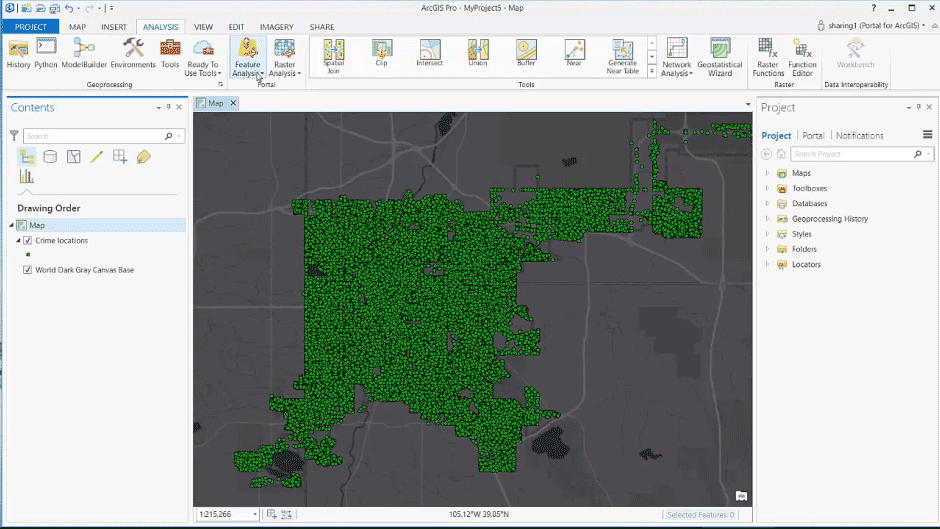Open the Python window
Screen dimensions: 940x529
click(x=46, y=54)
